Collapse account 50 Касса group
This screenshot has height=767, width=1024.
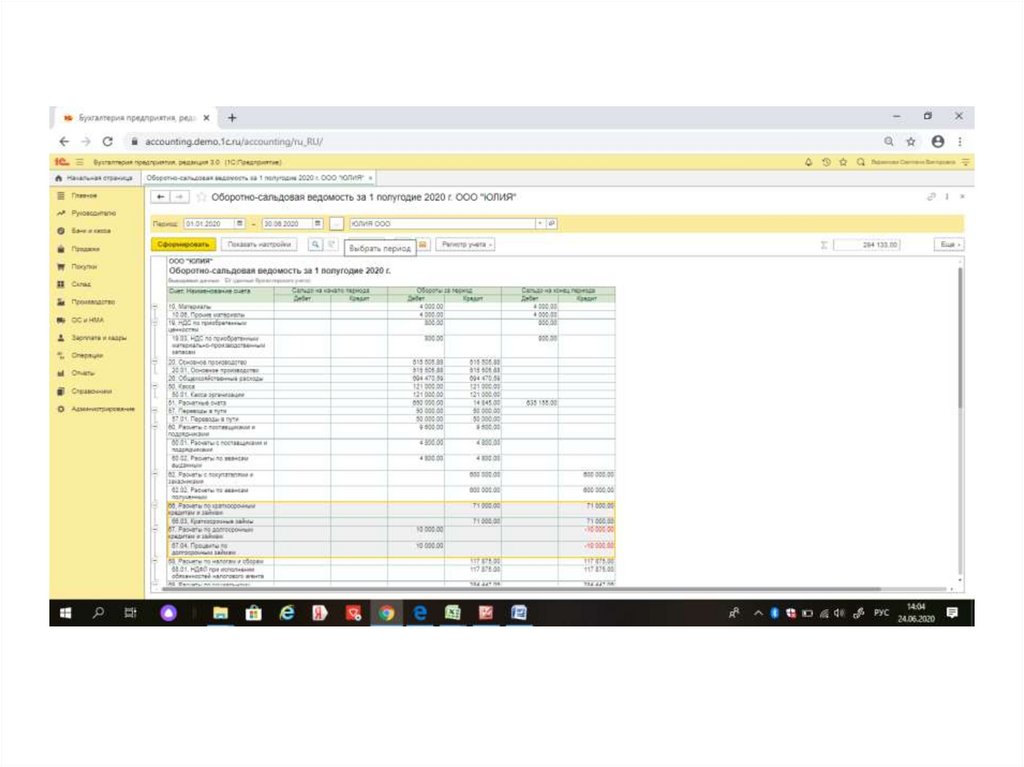155,387
